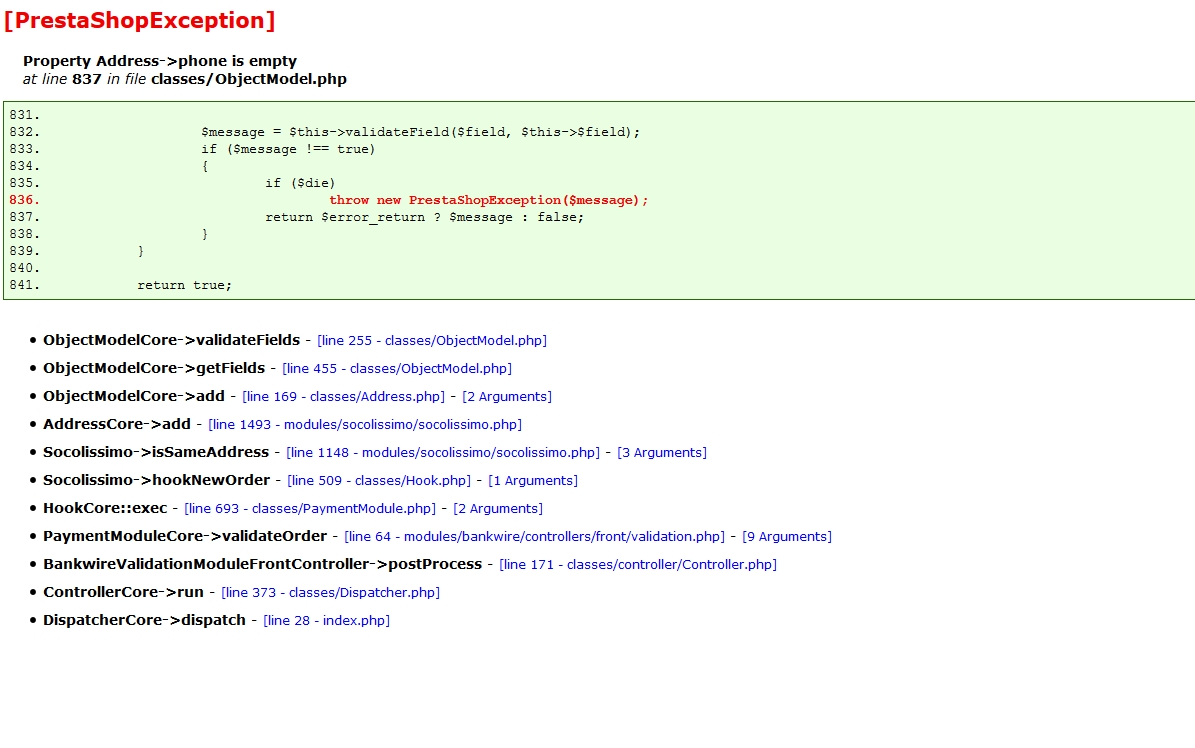This screenshot has height=748, width=1195.
Task: Expand [2 Arguments] for ObjectModelCore->add
Action: tap(507, 396)
